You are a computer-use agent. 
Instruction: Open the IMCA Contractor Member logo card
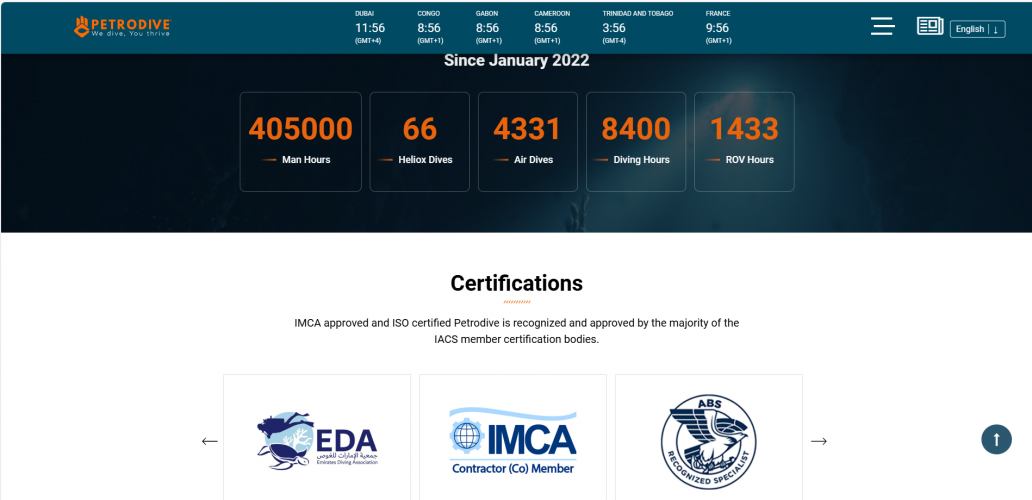(513, 438)
